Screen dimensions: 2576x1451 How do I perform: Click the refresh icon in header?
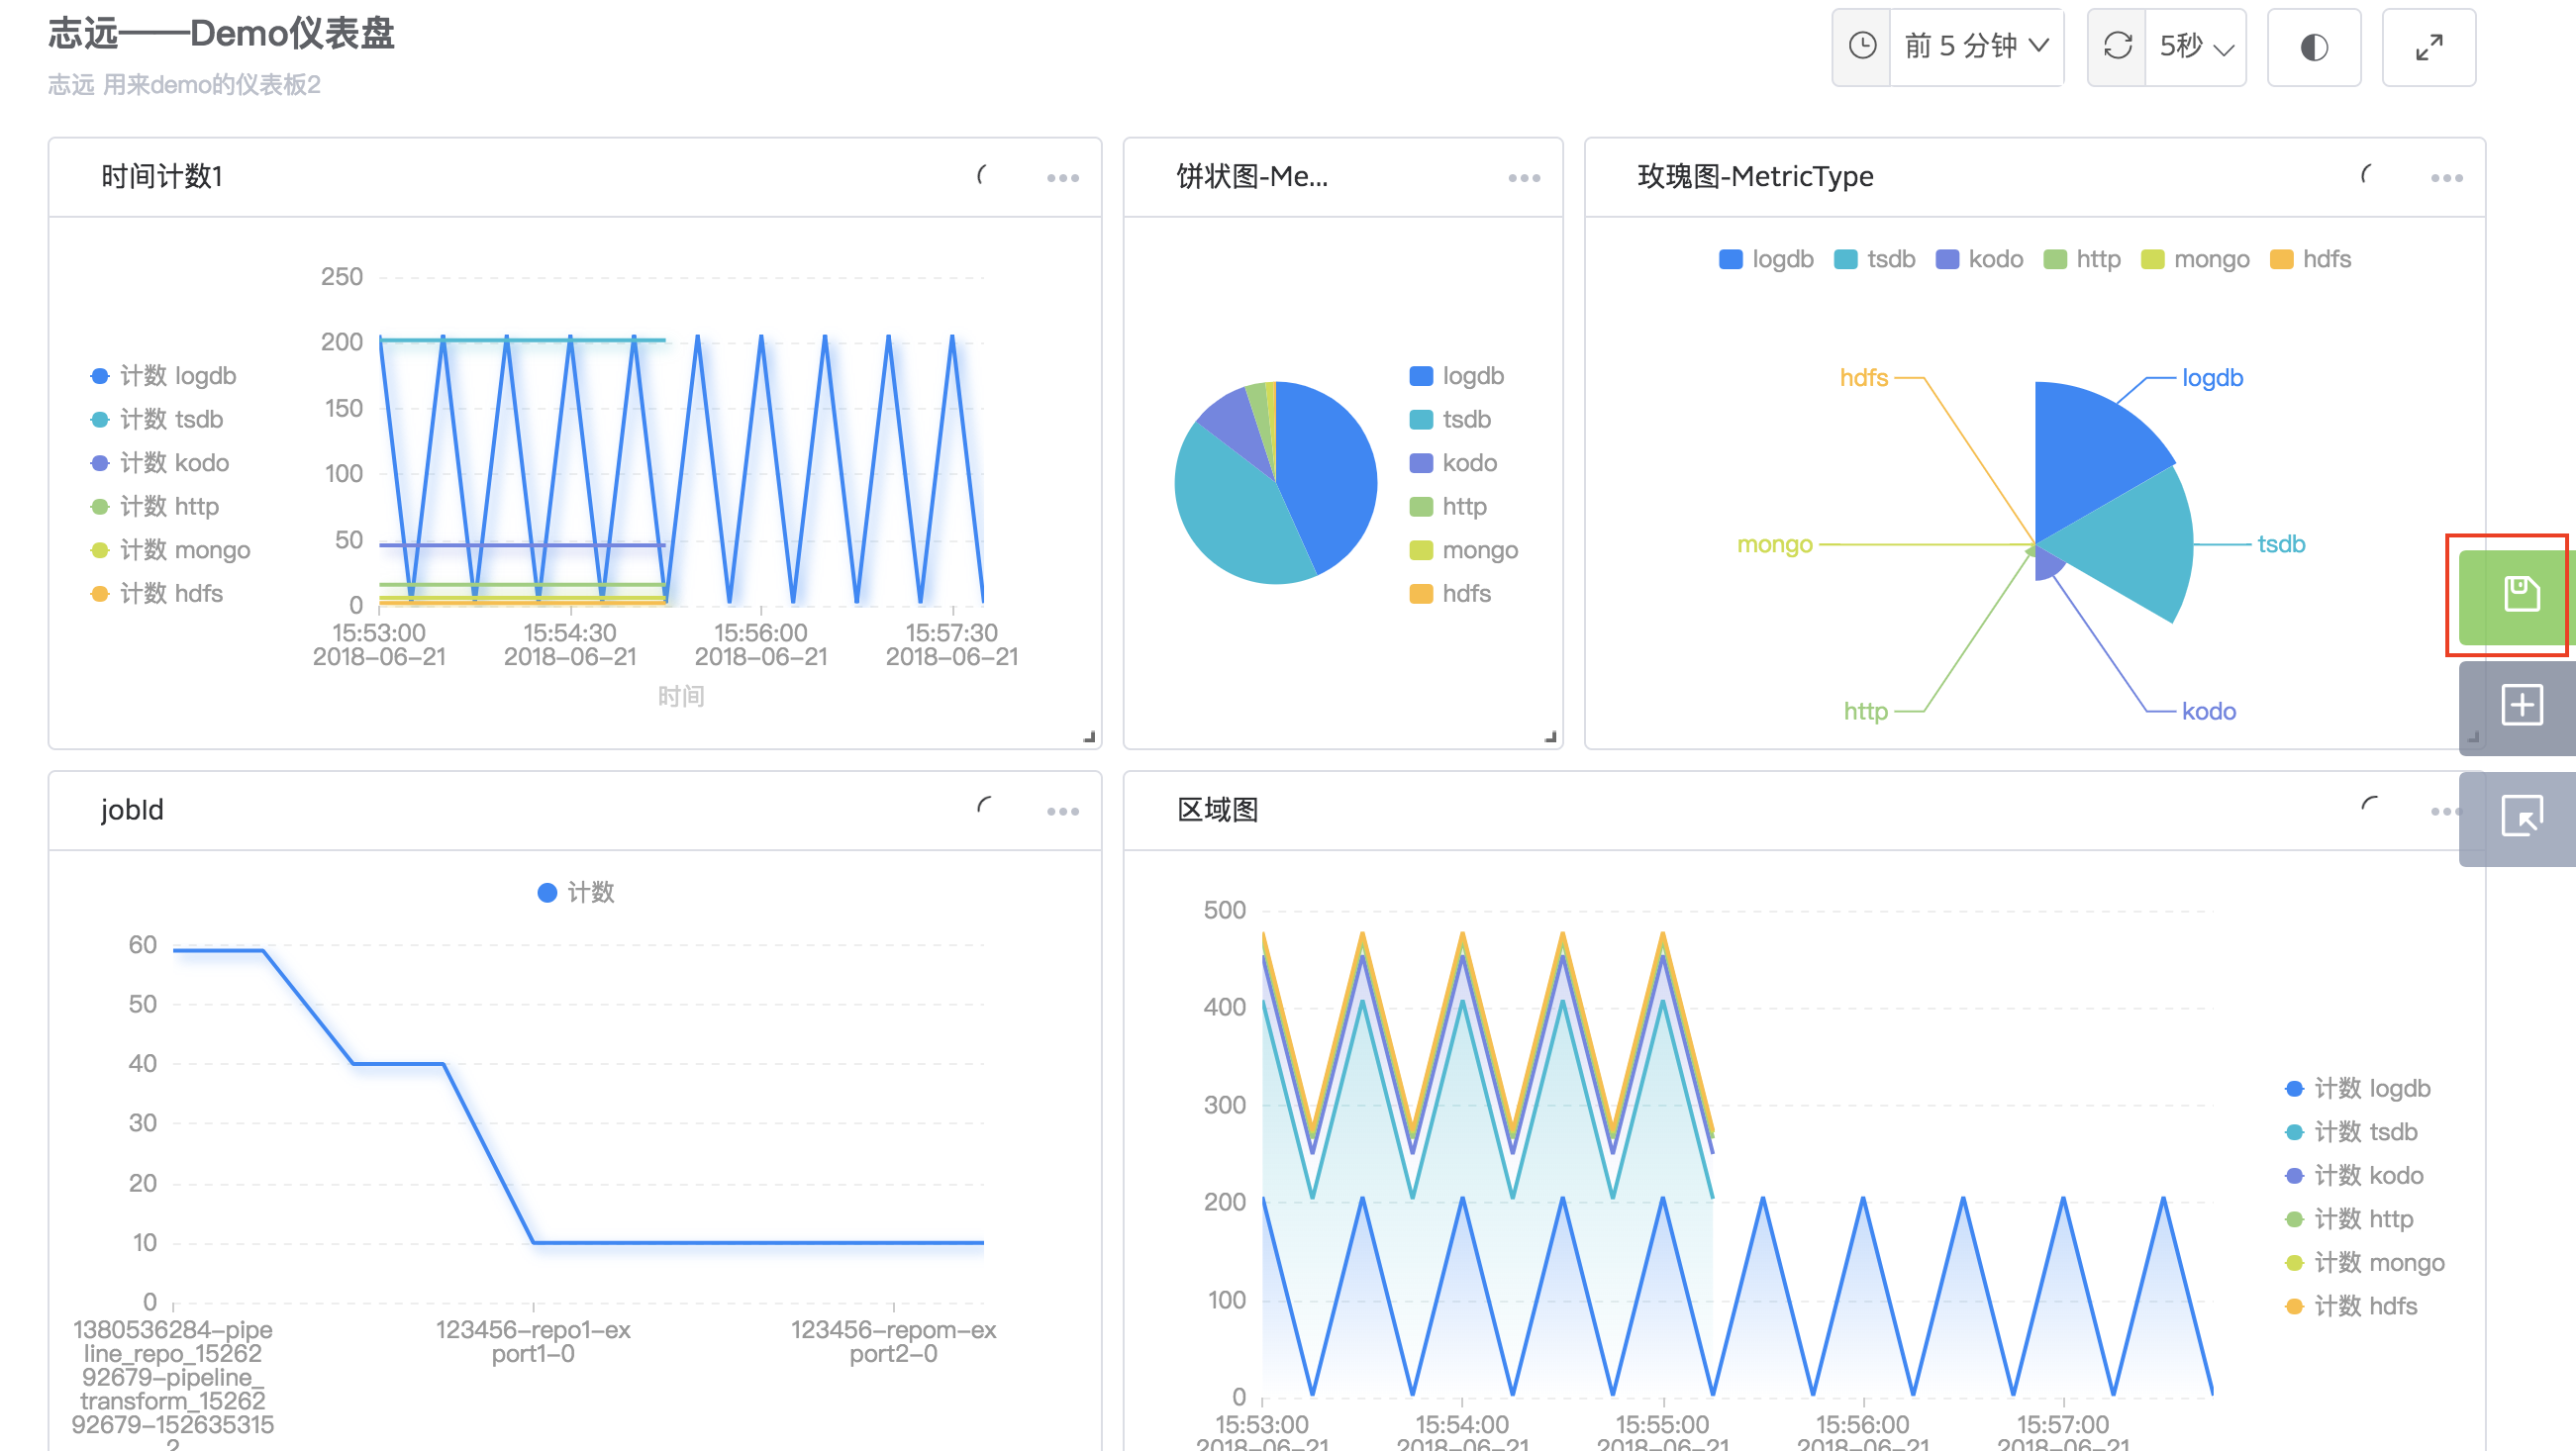[2117, 46]
